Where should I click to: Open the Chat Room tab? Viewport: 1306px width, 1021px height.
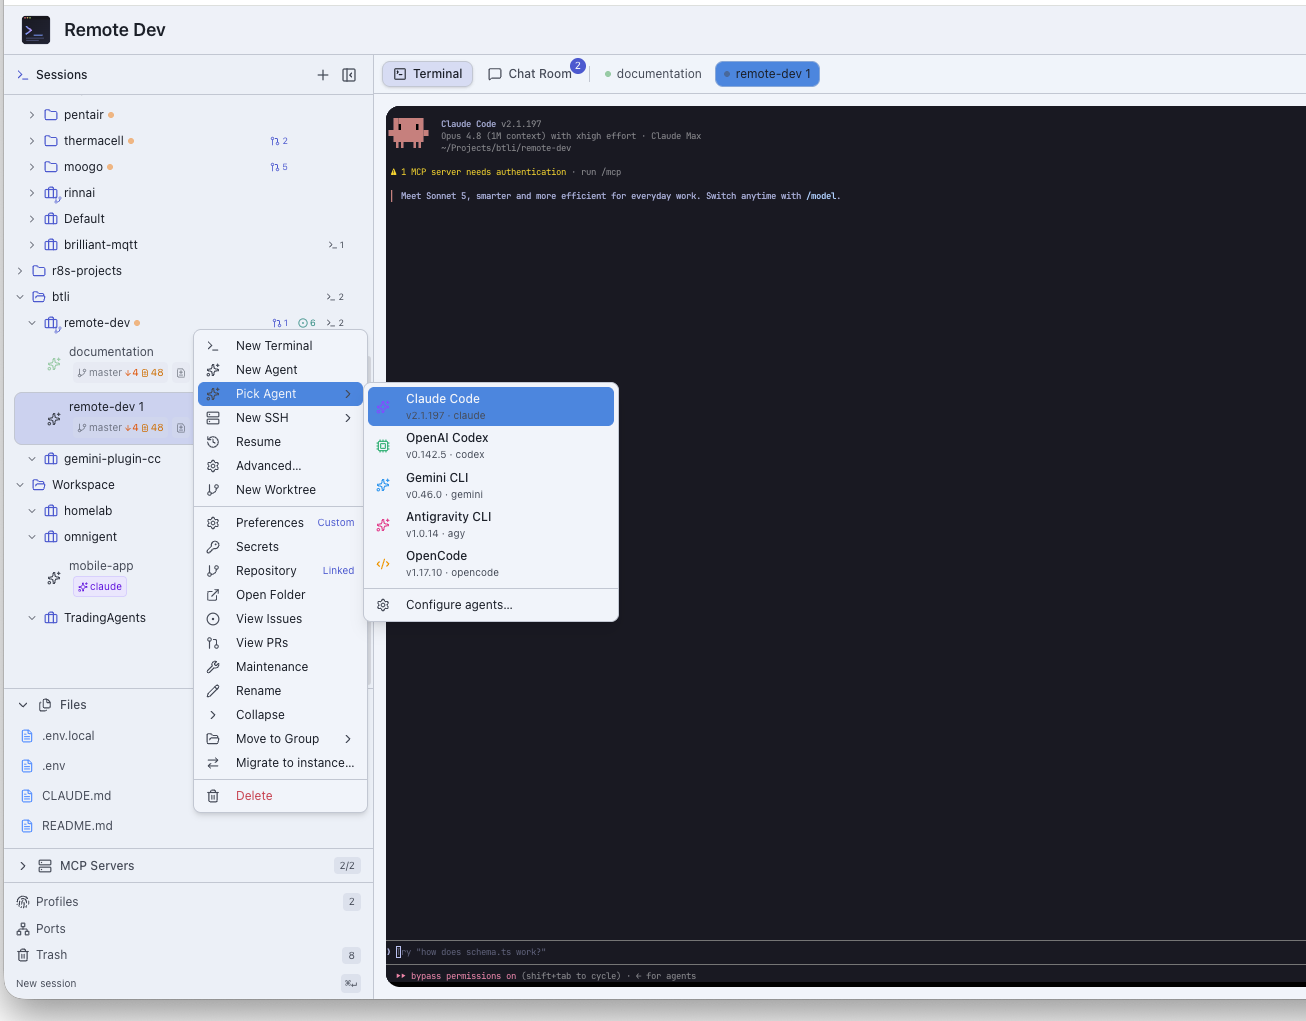click(x=530, y=74)
